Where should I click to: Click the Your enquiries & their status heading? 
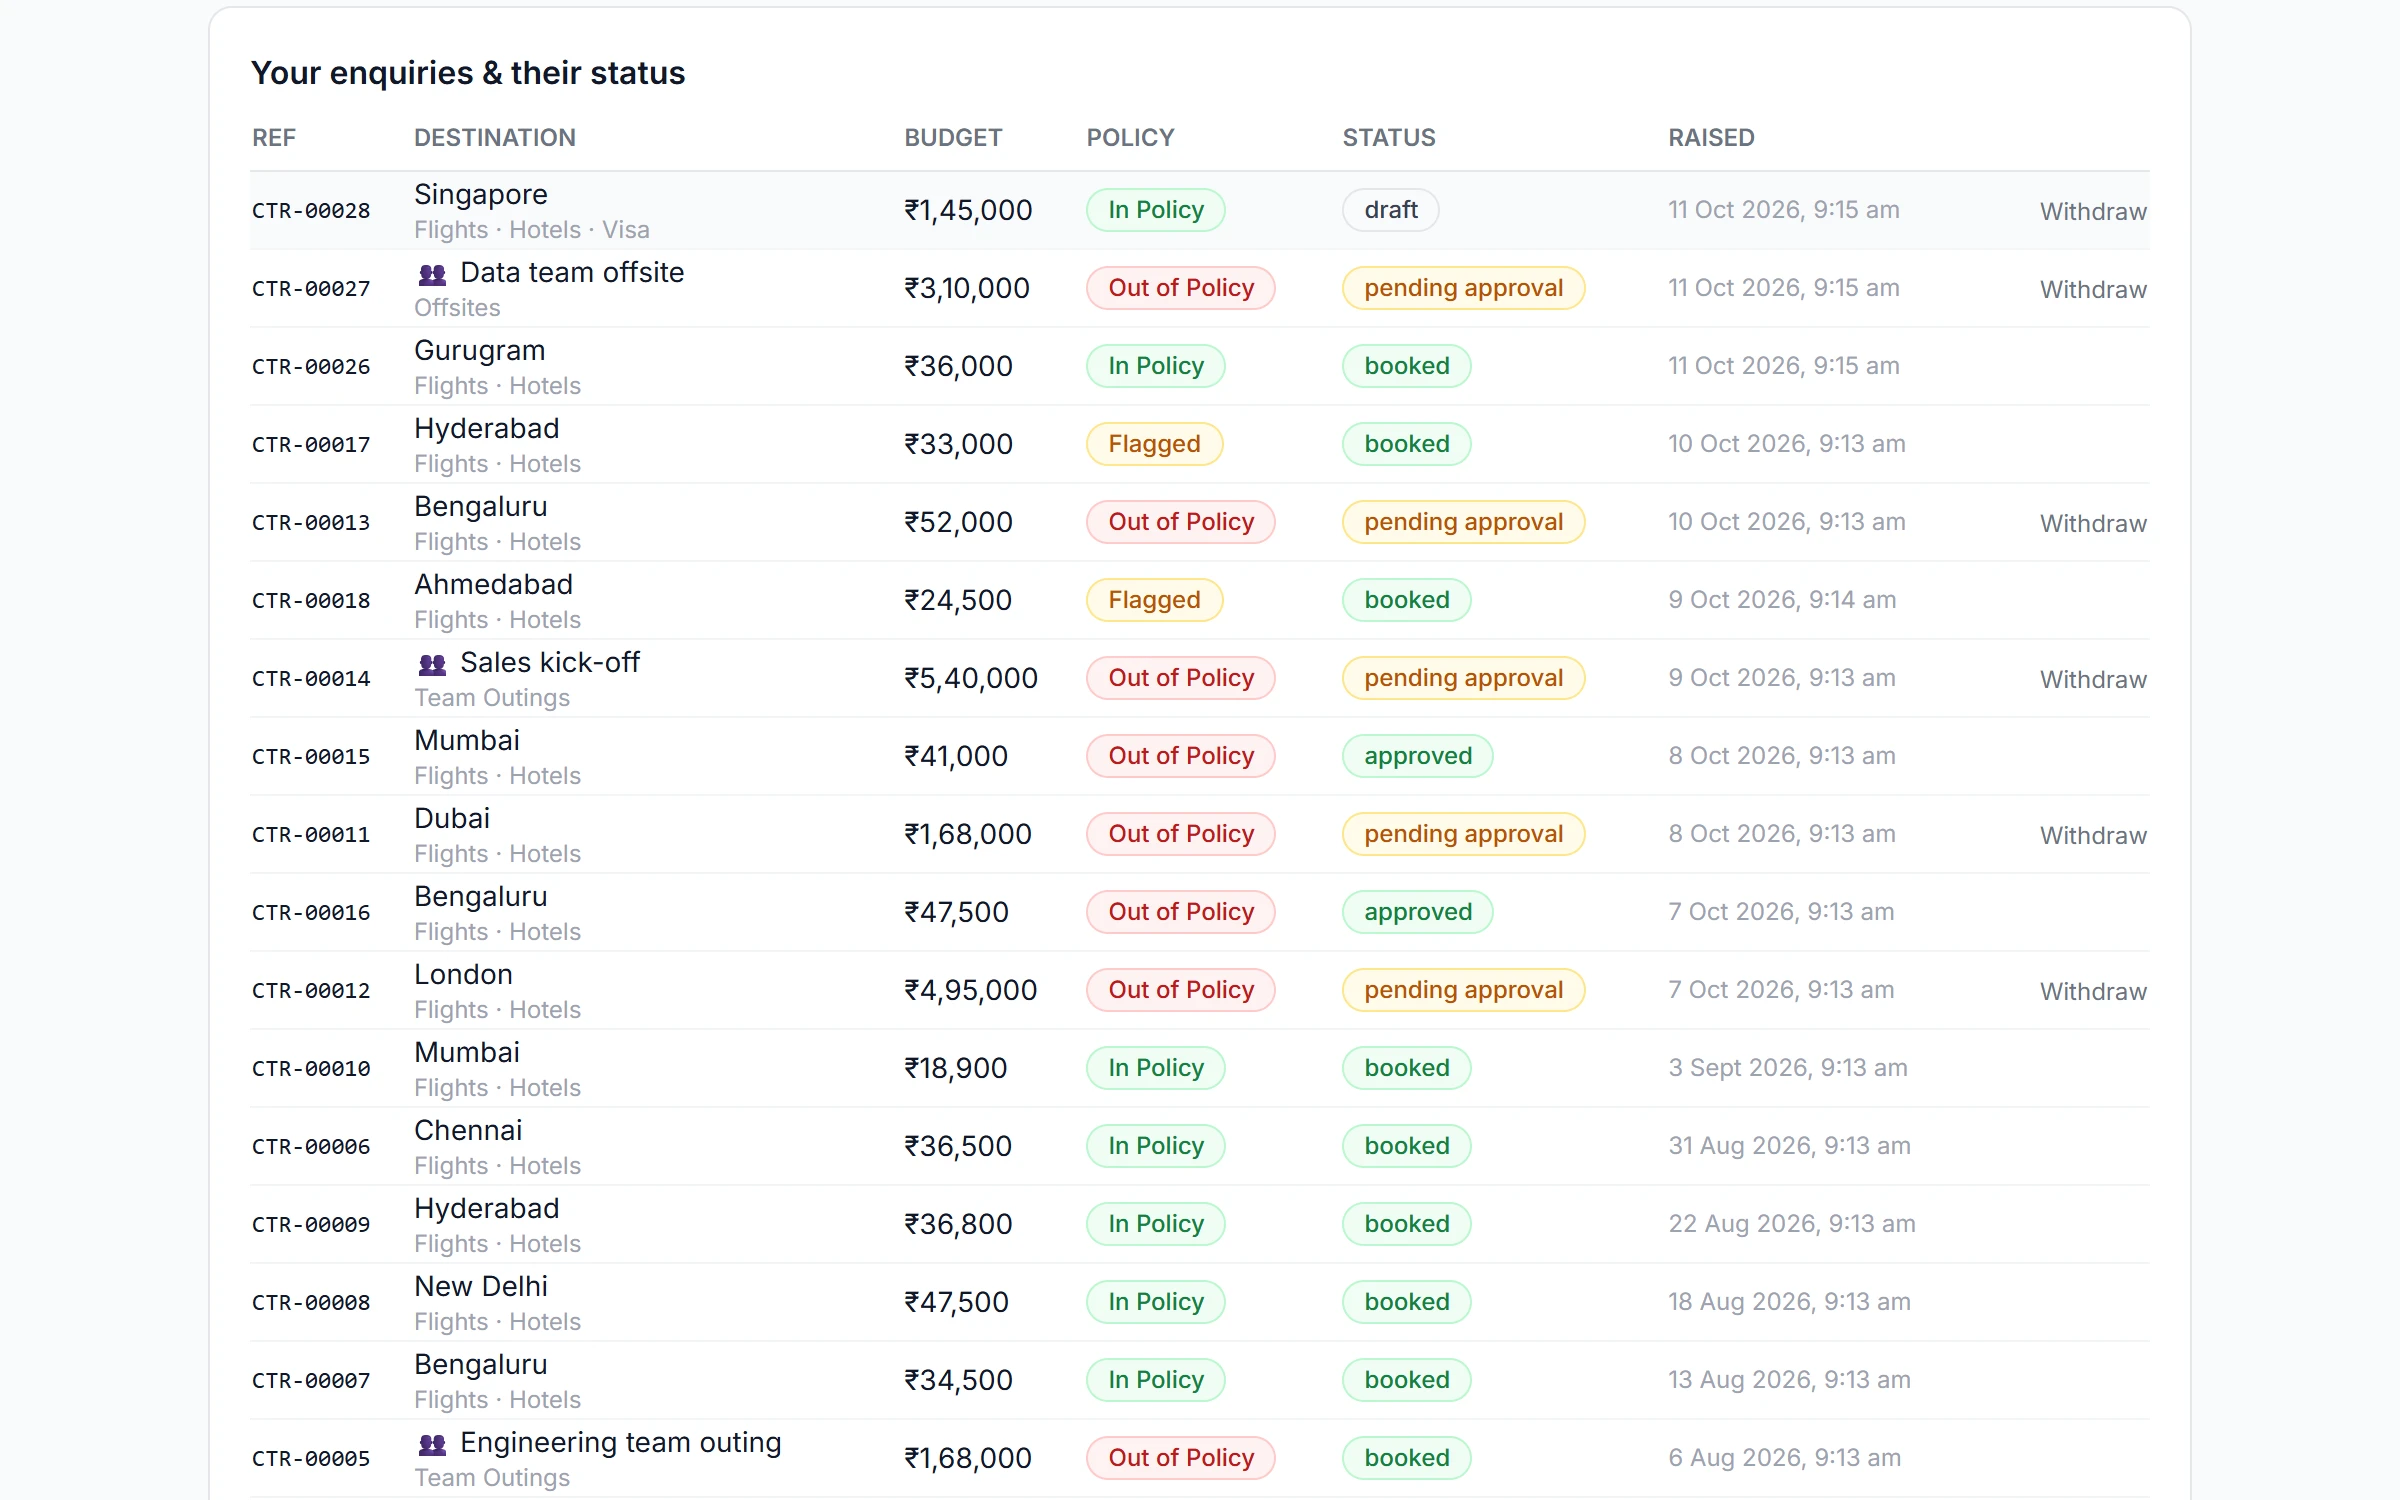coord(468,73)
